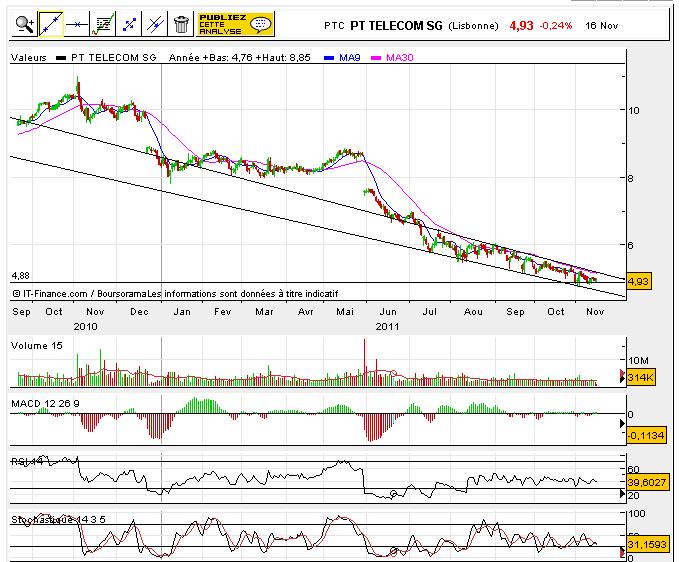Pick the parallel channel line tool
The width and height of the screenshot is (679, 562).
(155, 24)
